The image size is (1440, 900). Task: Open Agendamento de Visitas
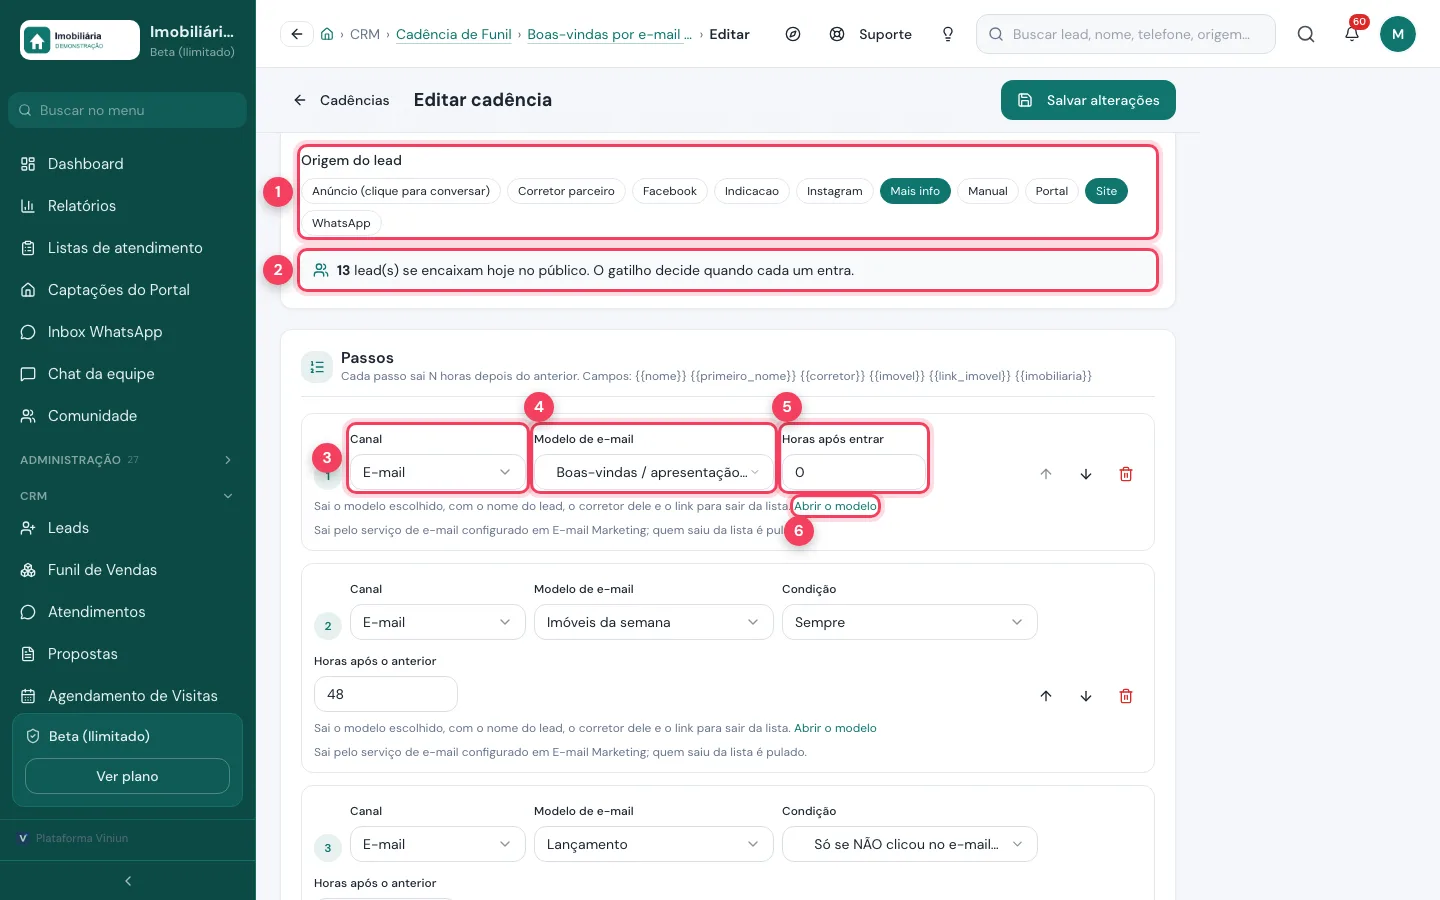[127, 696]
